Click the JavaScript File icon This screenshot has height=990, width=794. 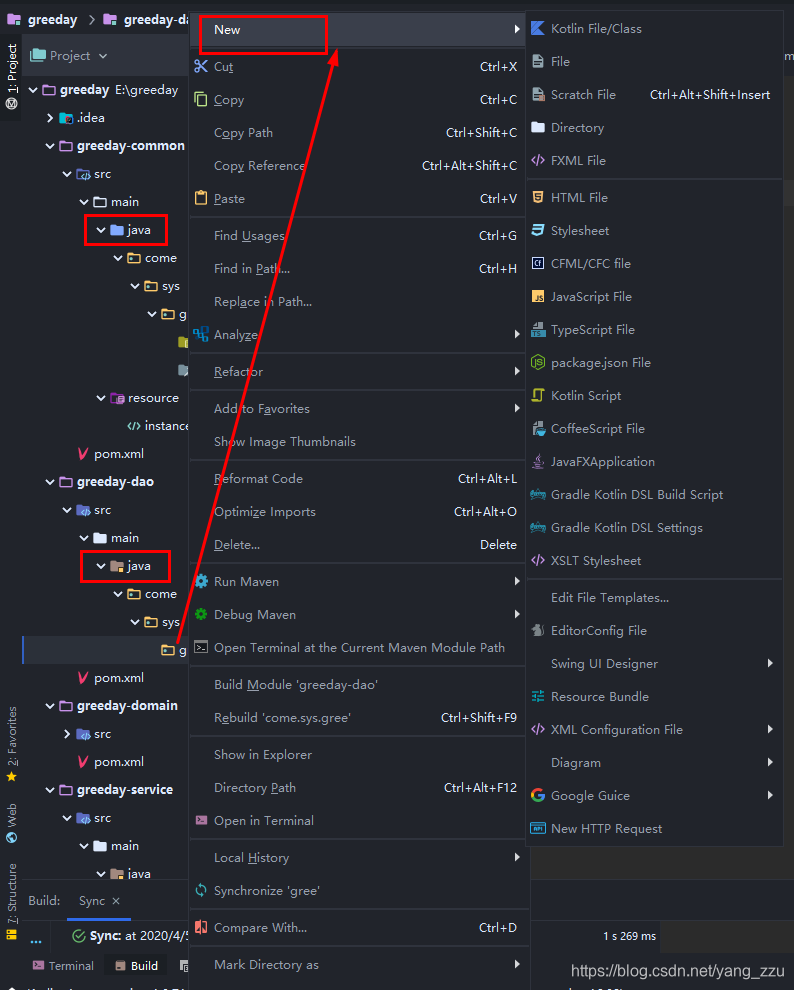[x=538, y=297]
